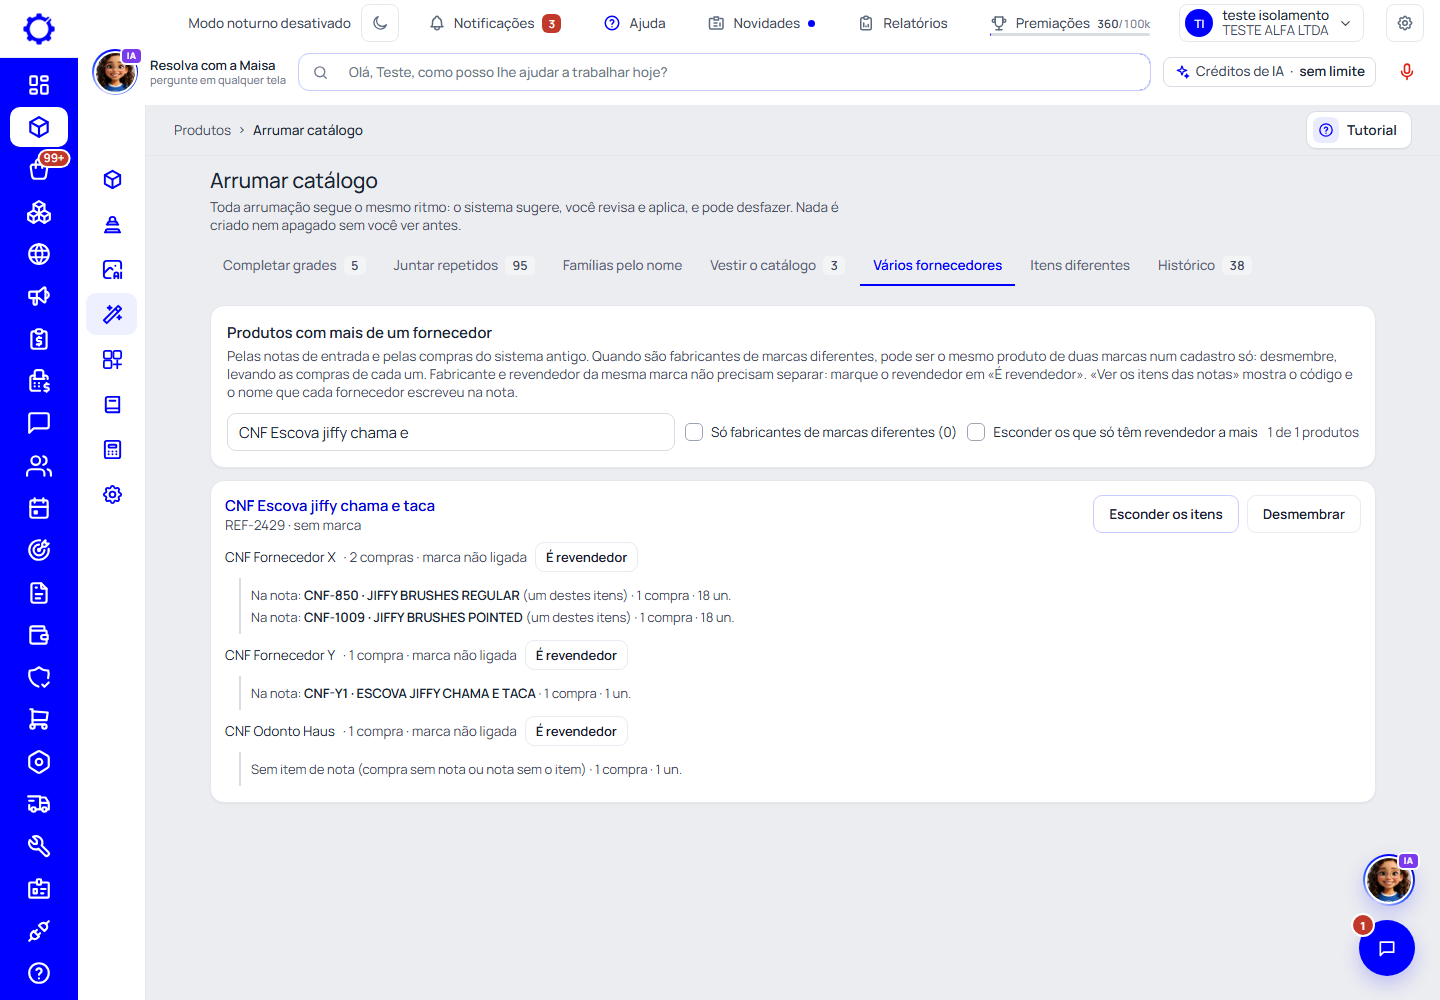Image resolution: width=1440 pixels, height=1000 pixels.
Task: Open the plug integrations icon
Action: tap(39, 931)
